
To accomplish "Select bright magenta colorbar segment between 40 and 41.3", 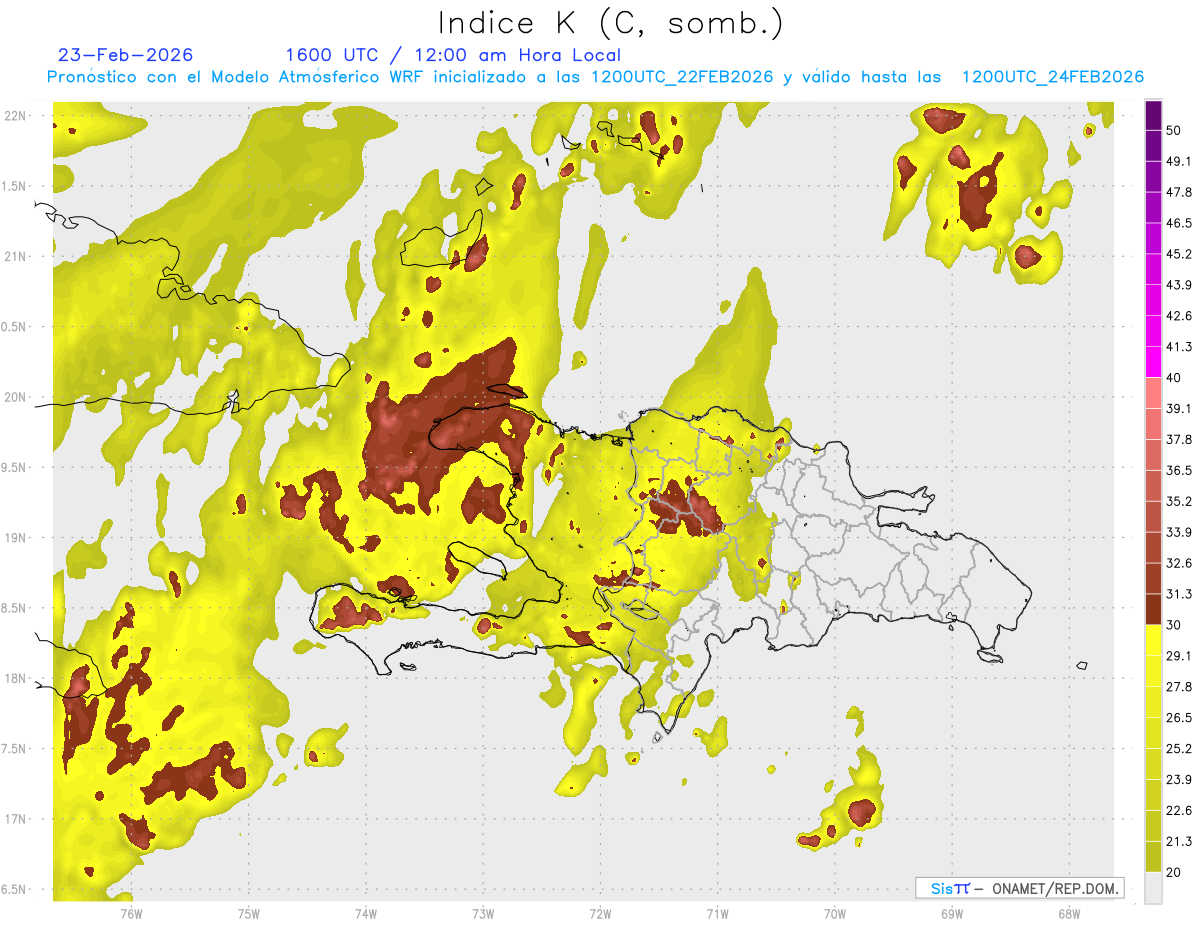I will [x=1154, y=363].
